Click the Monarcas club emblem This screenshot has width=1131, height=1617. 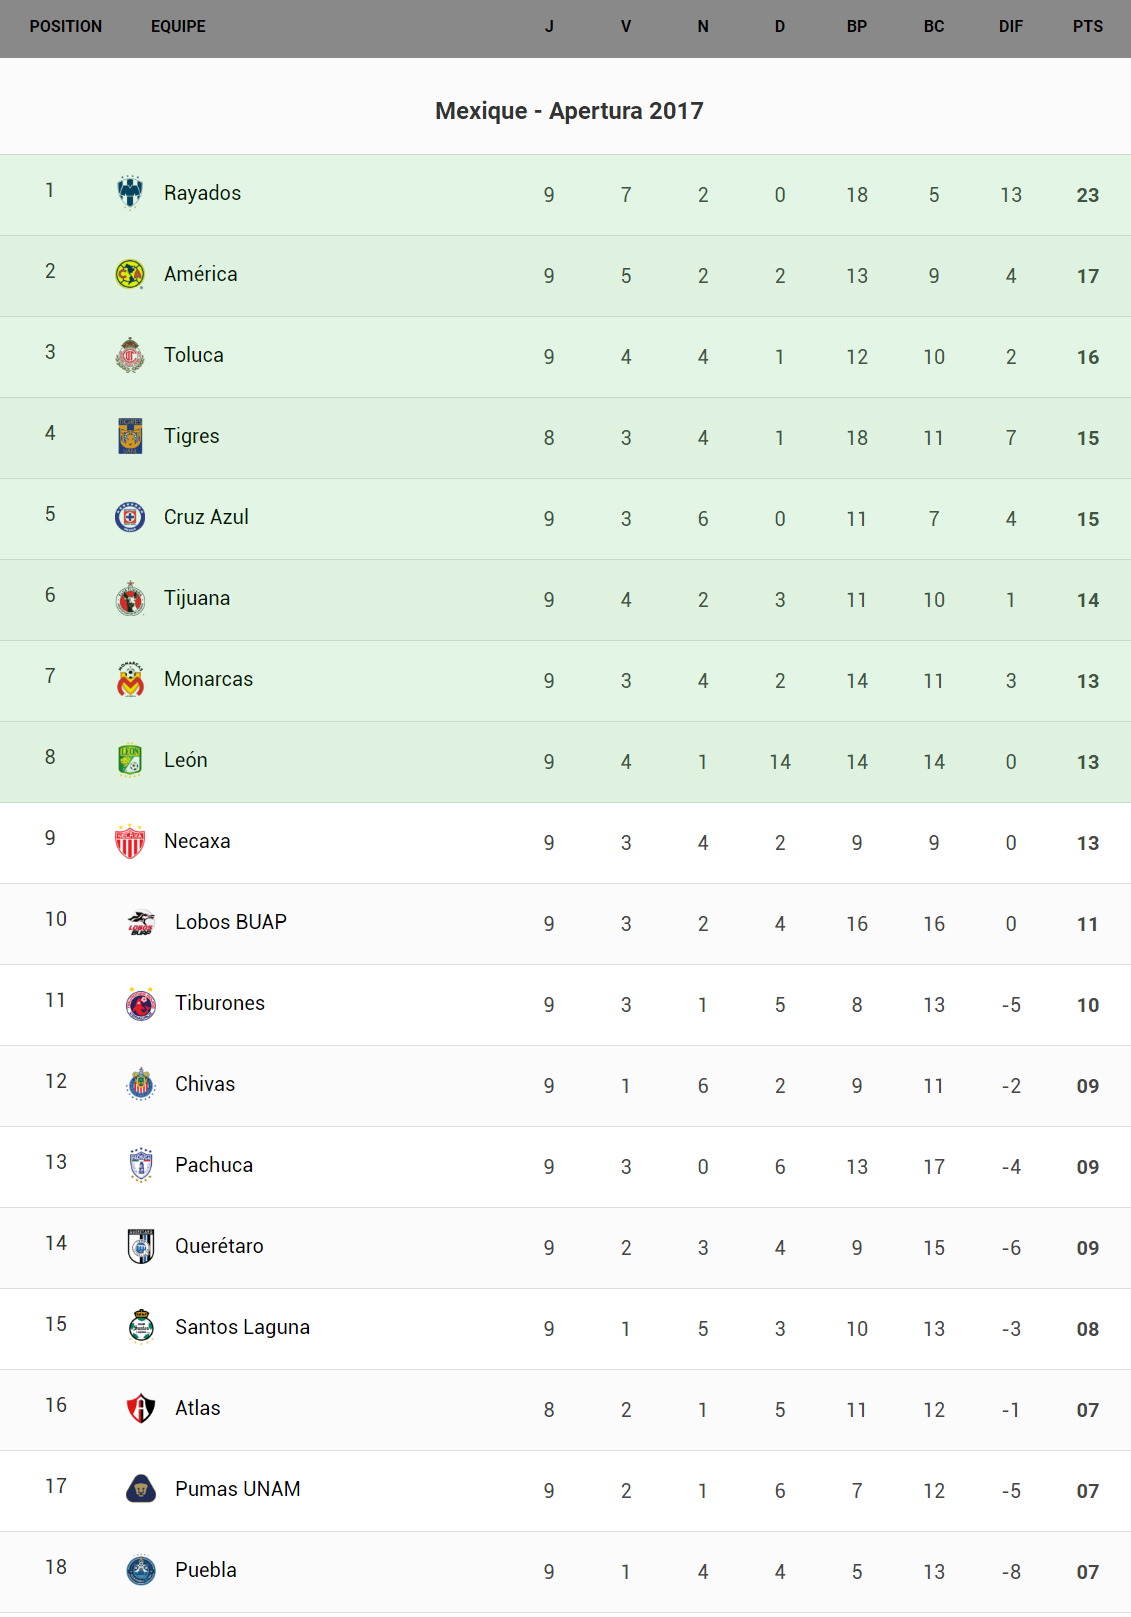click(x=130, y=679)
